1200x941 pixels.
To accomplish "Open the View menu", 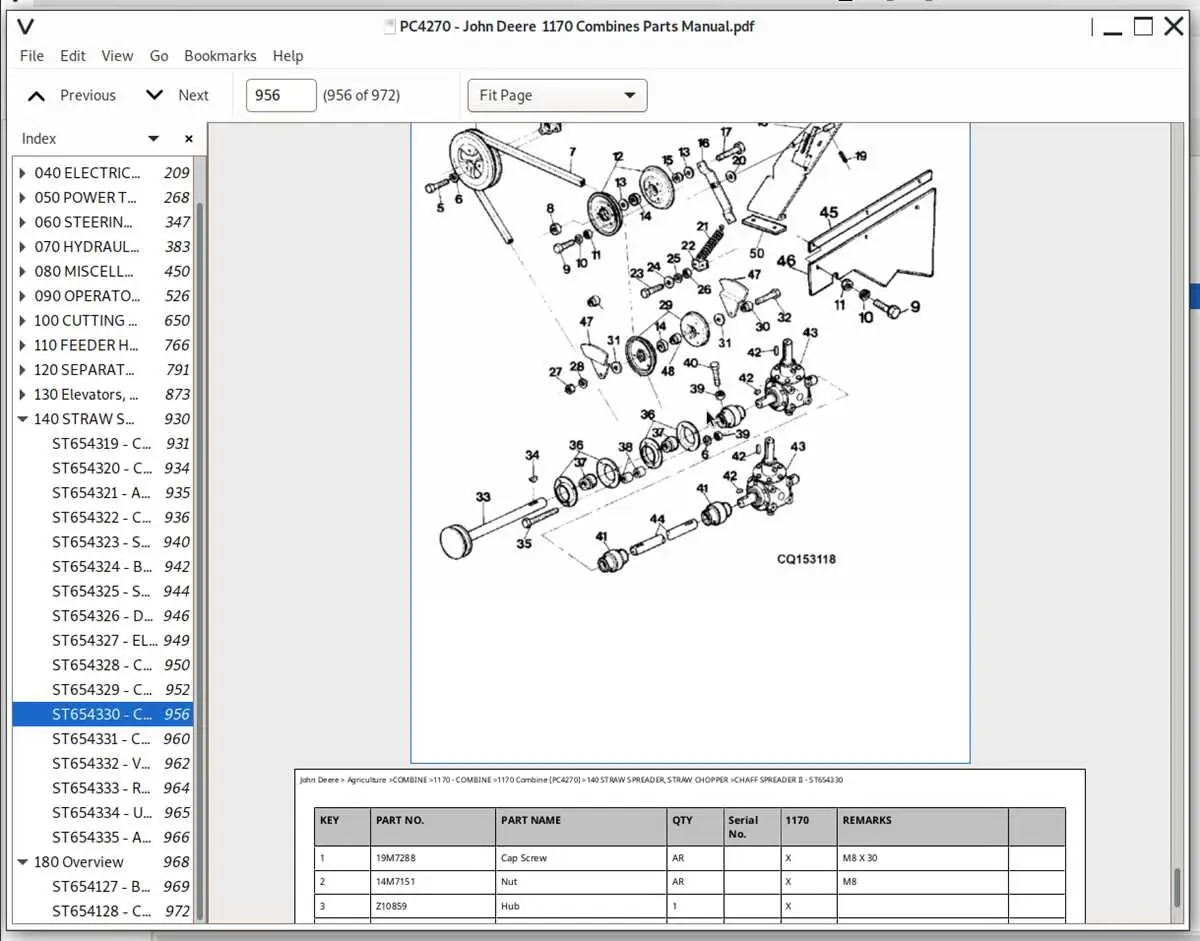I will click(x=117, y=56).
